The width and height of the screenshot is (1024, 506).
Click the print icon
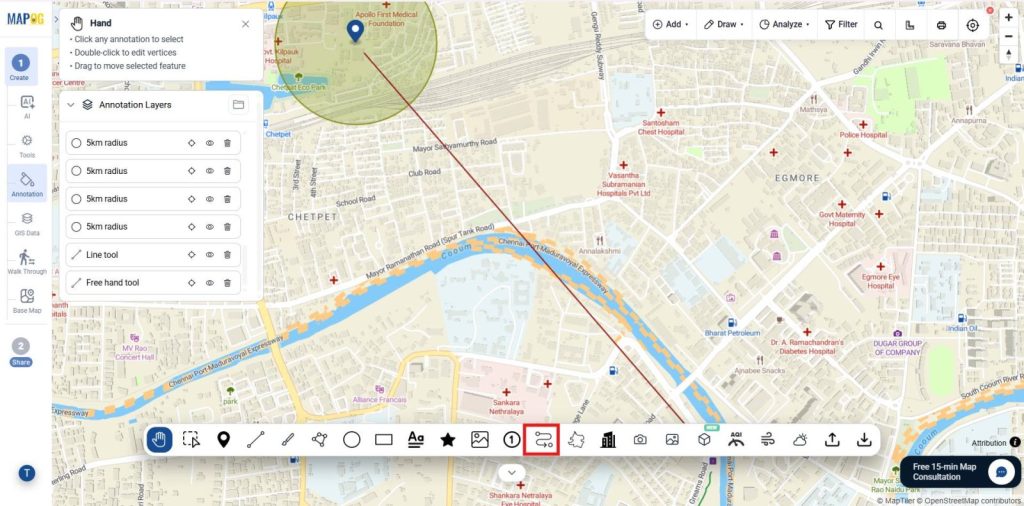[941, 25]
